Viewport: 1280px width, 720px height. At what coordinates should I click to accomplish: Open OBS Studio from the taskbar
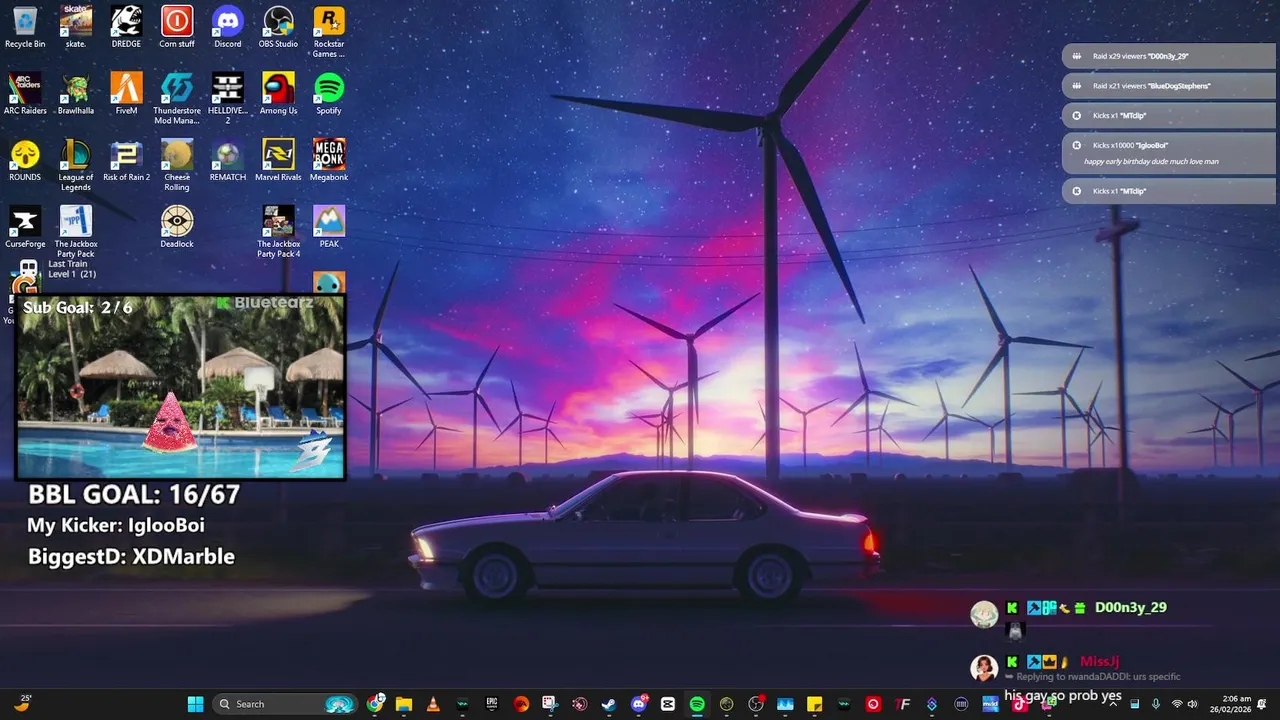click(x=755, y=704)
